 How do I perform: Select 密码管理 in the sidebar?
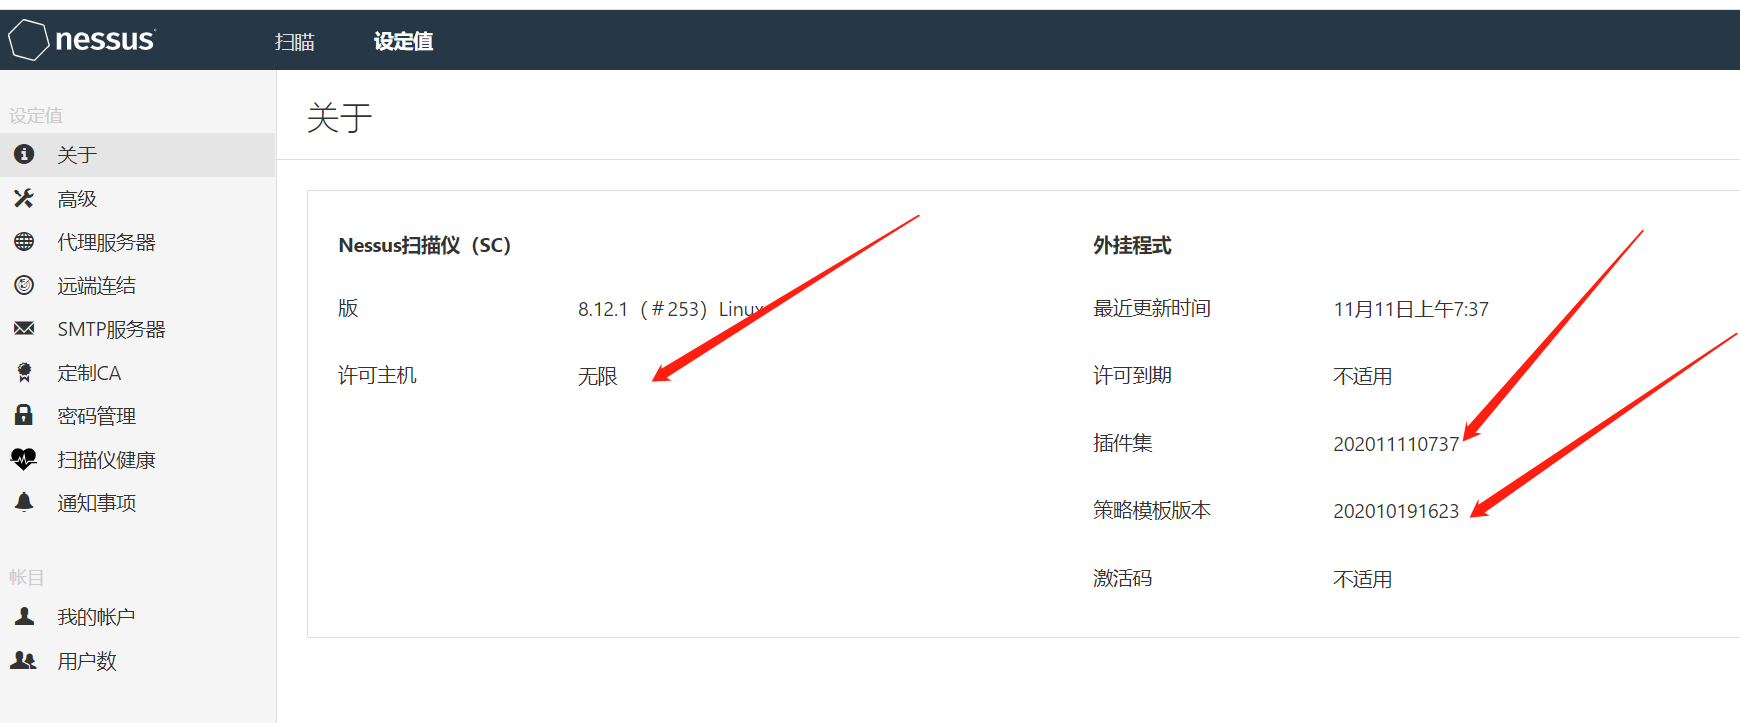(x=96, y=416)
